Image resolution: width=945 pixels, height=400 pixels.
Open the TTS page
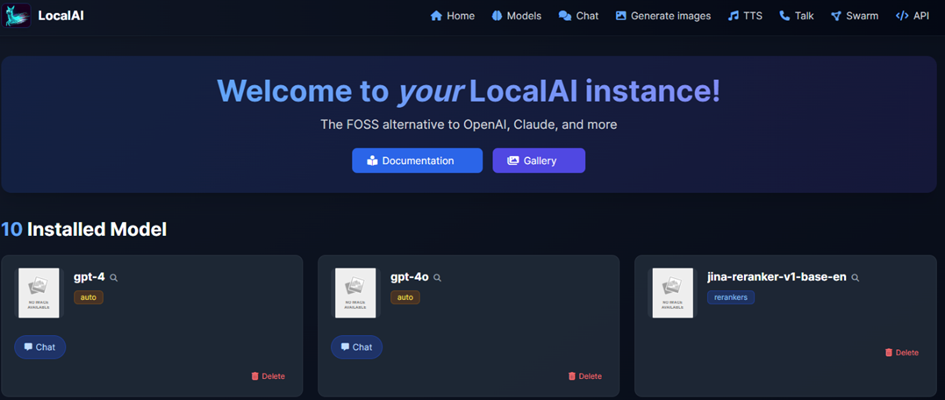click(747, 16)
